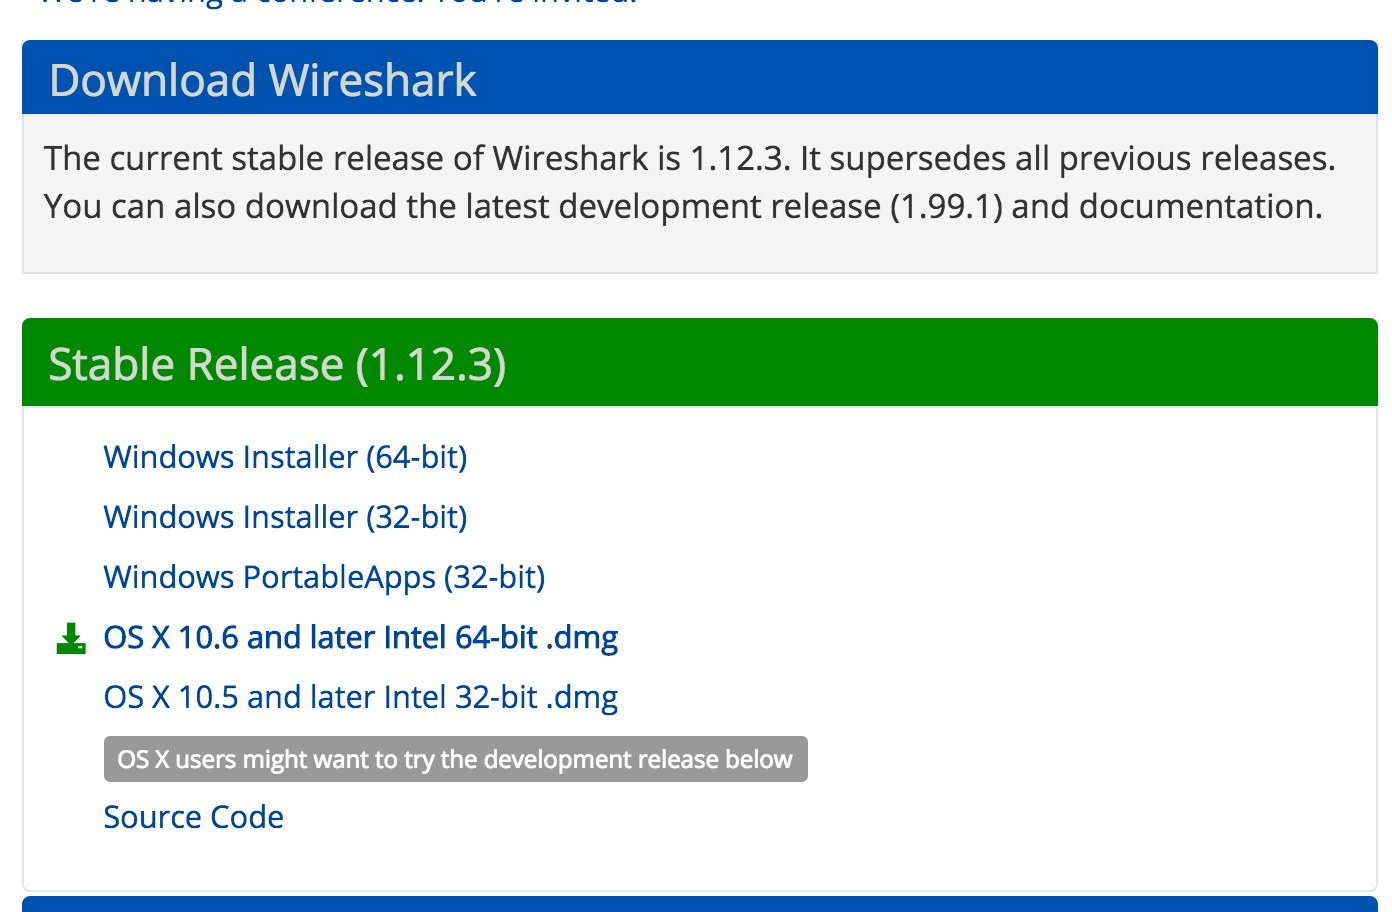Collapse the green Stable Release (1.12.3) header
The width and height of the screenshot is (1392, 912).
(700, 363)
